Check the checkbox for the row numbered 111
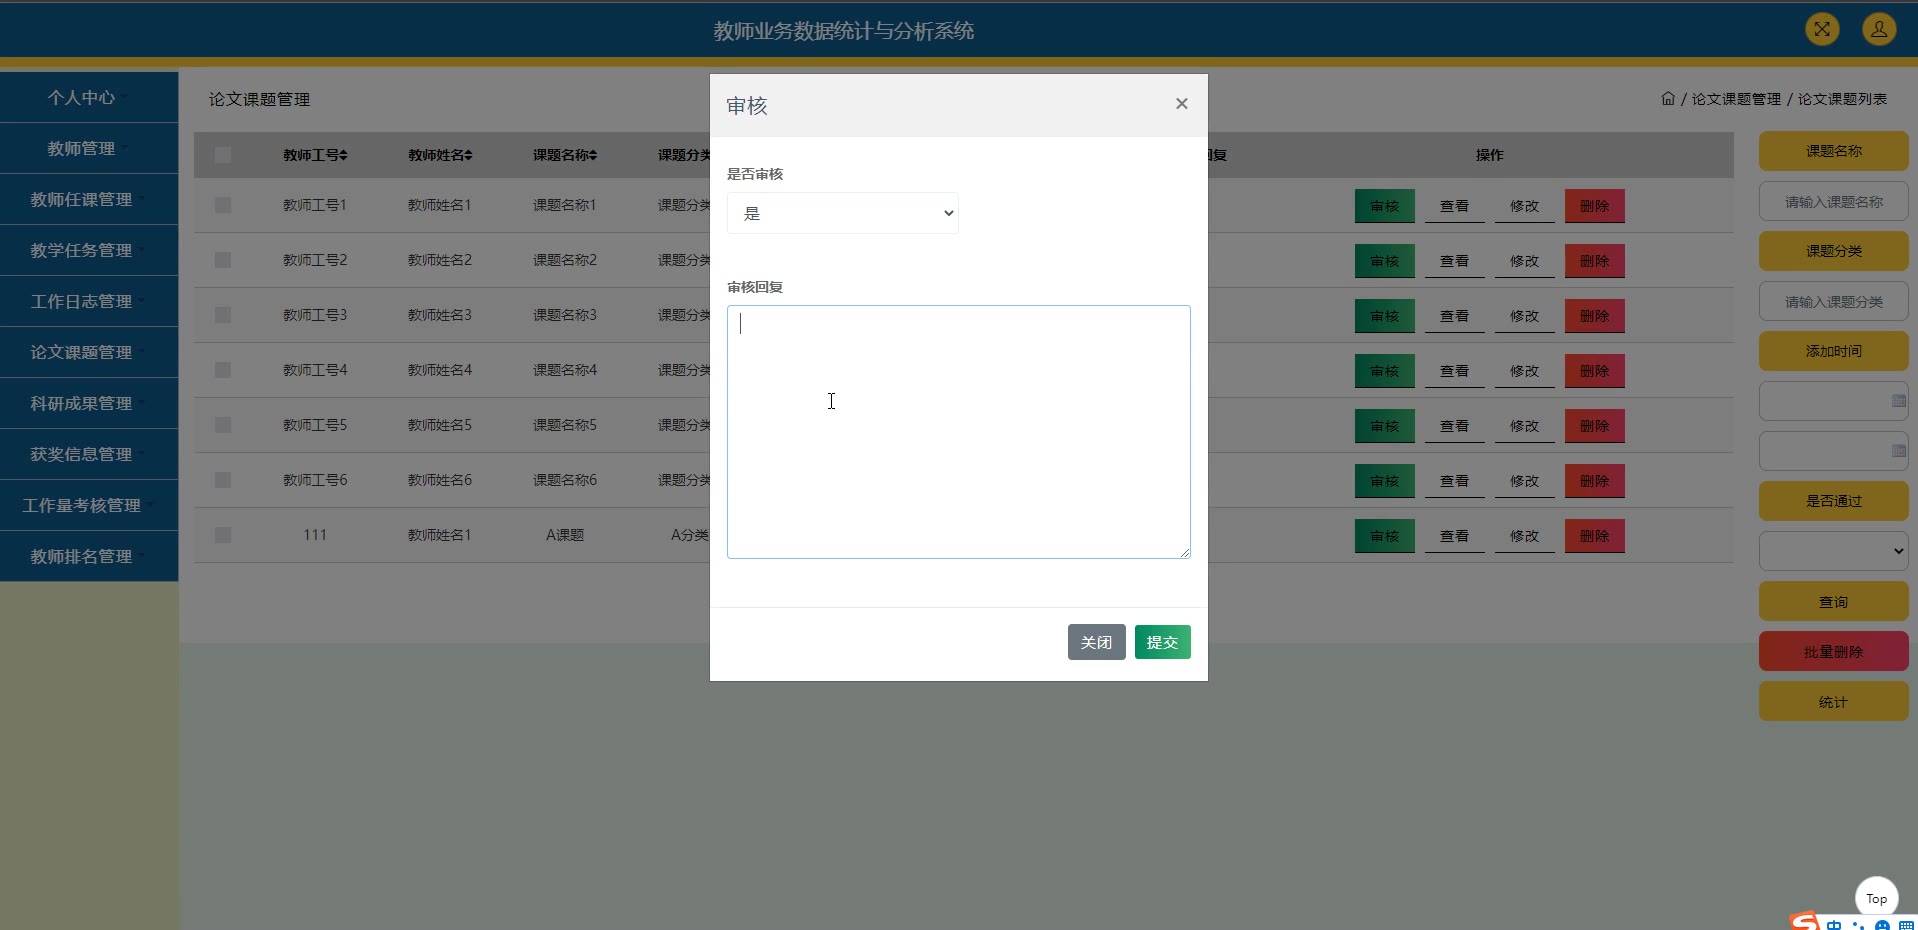 pyautogui.click(x=223, y=535)
